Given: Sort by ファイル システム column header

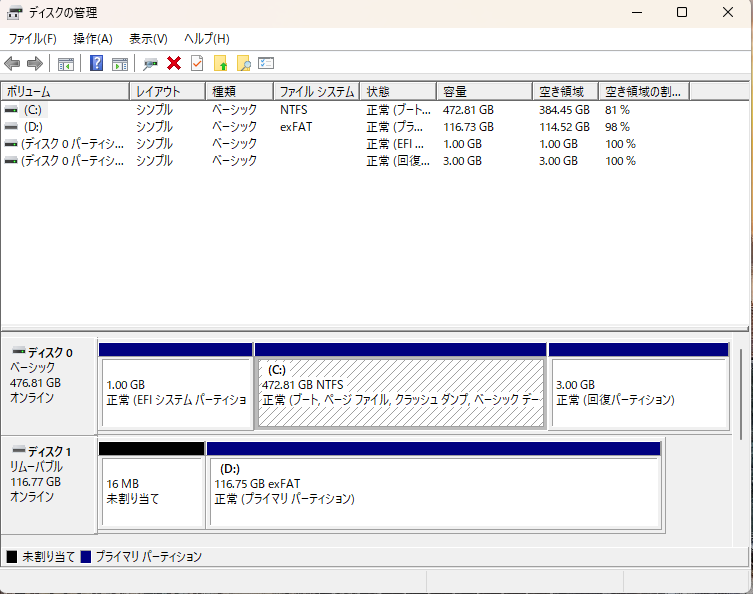Looking at the screenshot, I should [x=317, y=91].
